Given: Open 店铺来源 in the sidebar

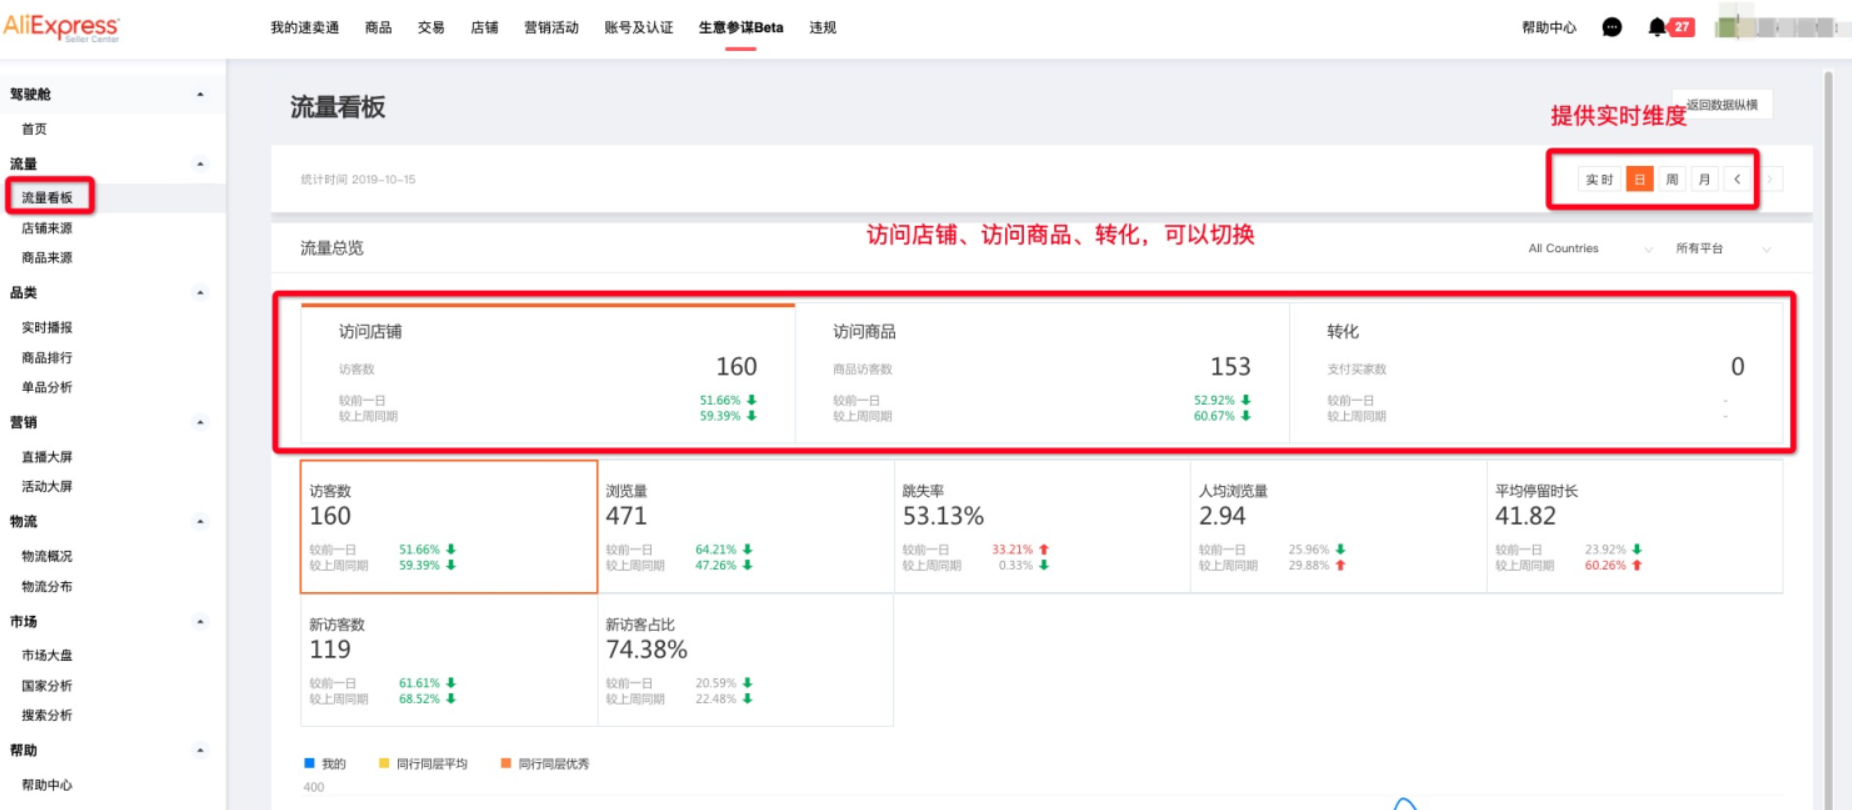Looking at the screenshot, I should tap(47, 228).
